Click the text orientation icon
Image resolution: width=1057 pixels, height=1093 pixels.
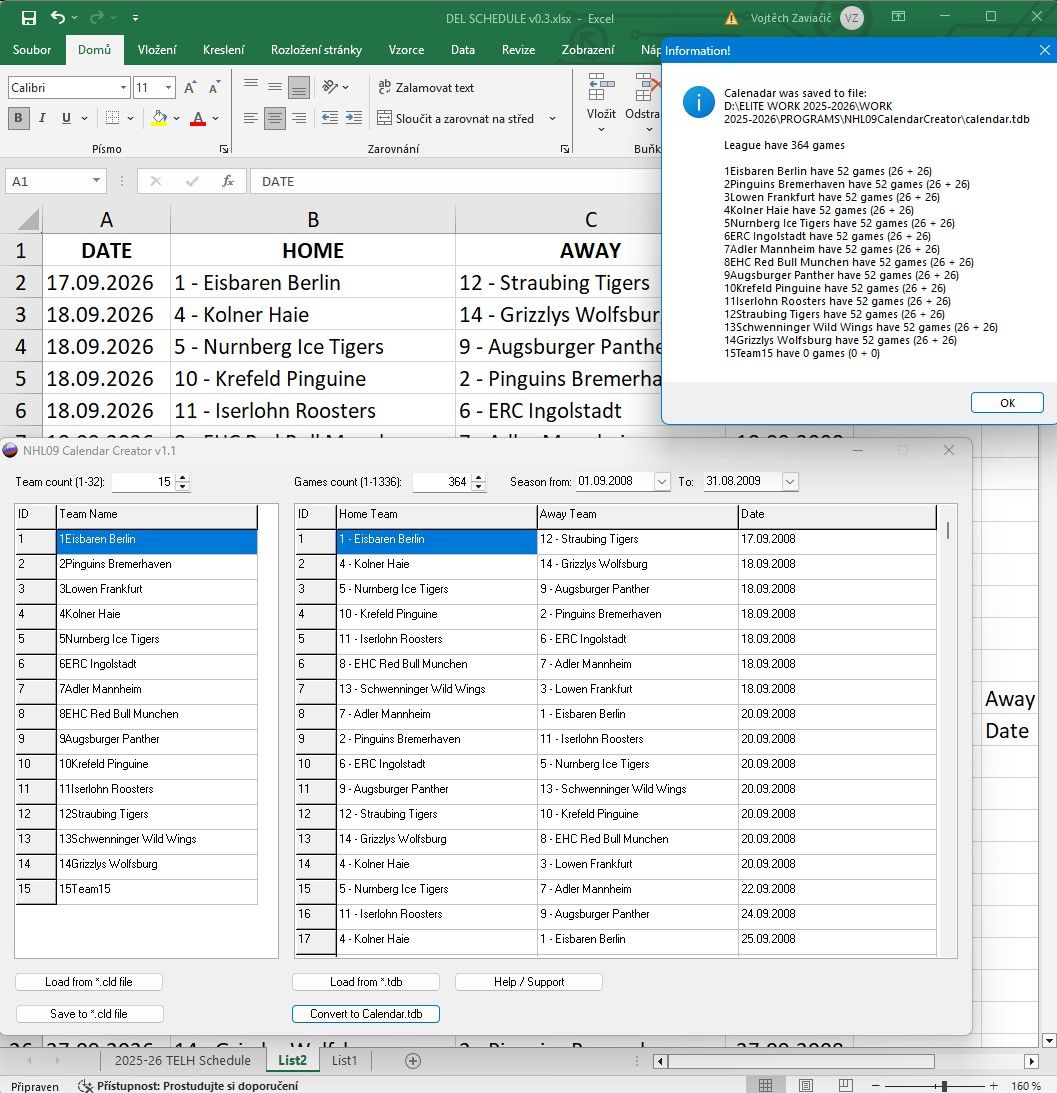point(330,87)
